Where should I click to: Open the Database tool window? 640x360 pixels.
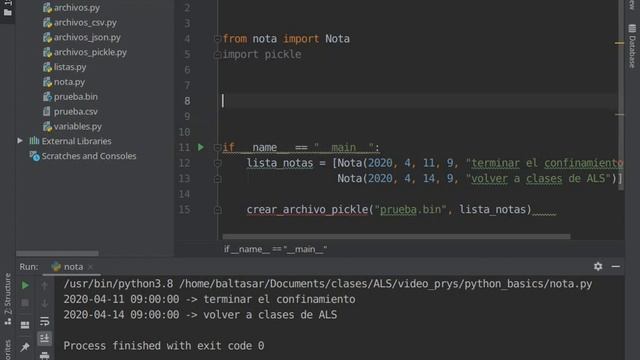[632, 46]
